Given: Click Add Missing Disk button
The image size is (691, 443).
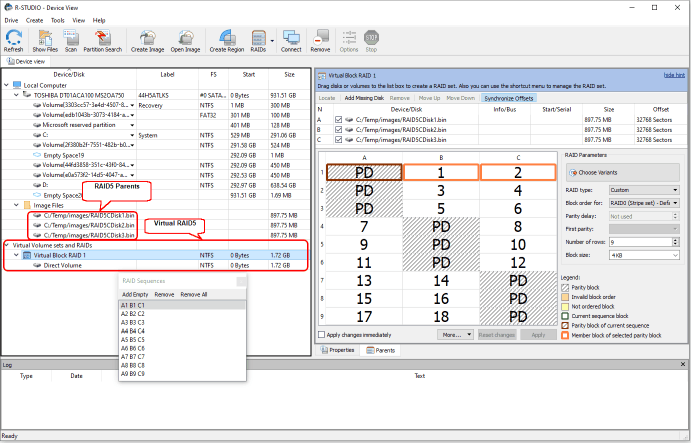Looking at the screenshot, I should coord(364,98).
